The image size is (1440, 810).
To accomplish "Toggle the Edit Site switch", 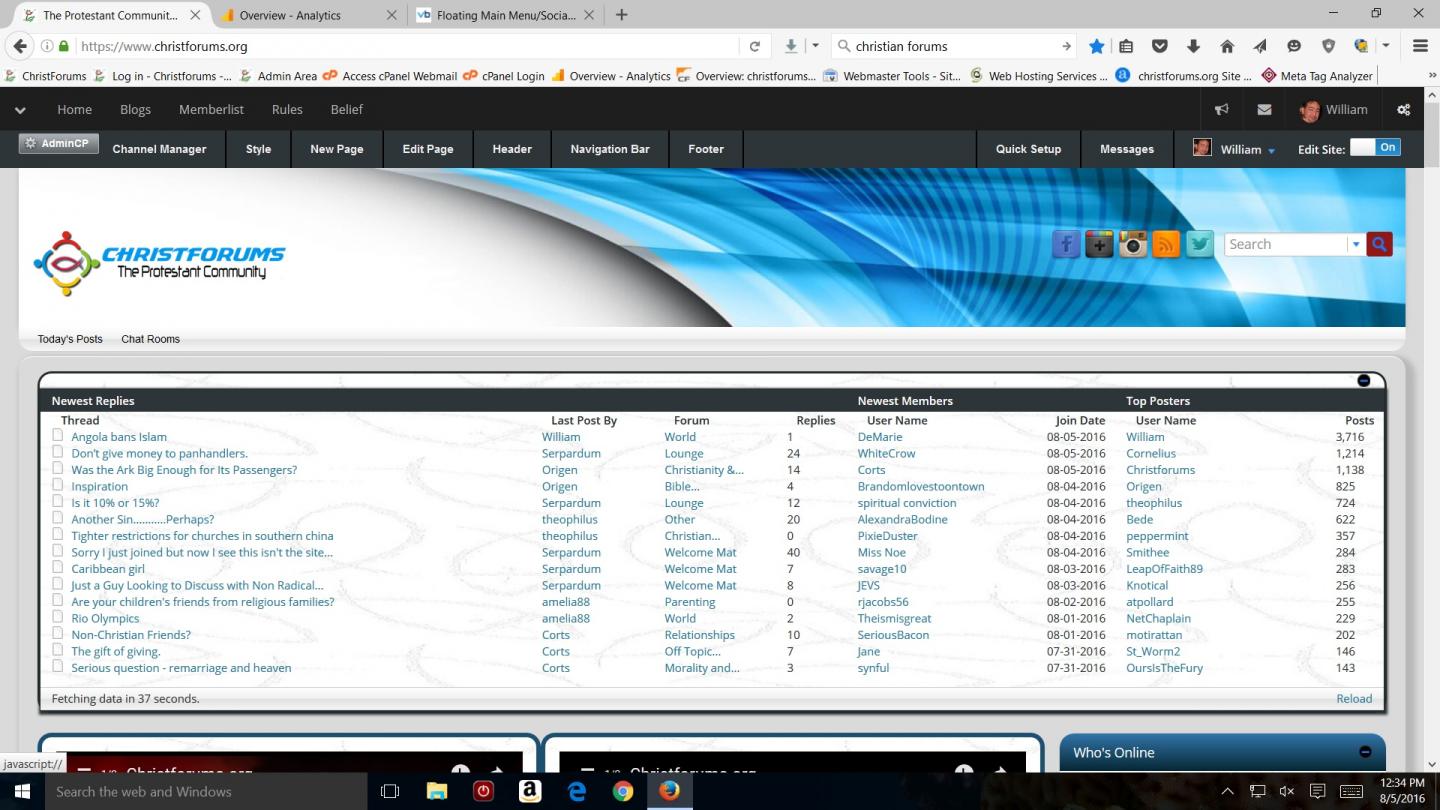I will pos(1375,147).
